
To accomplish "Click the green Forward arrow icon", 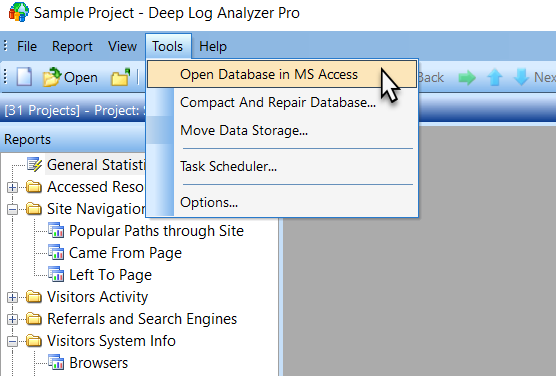I will tap(467, 77).
